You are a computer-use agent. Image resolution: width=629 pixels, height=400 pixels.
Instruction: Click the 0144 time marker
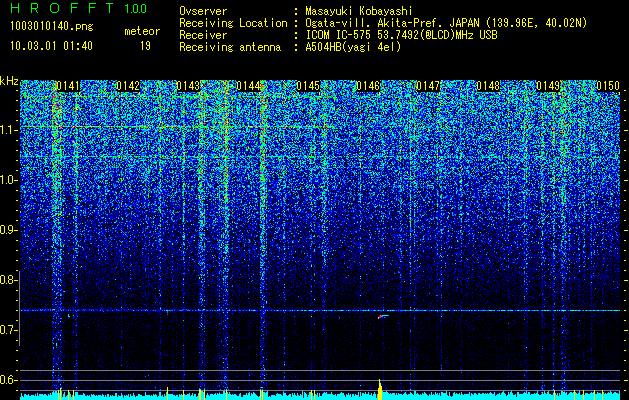pos(248,86)
